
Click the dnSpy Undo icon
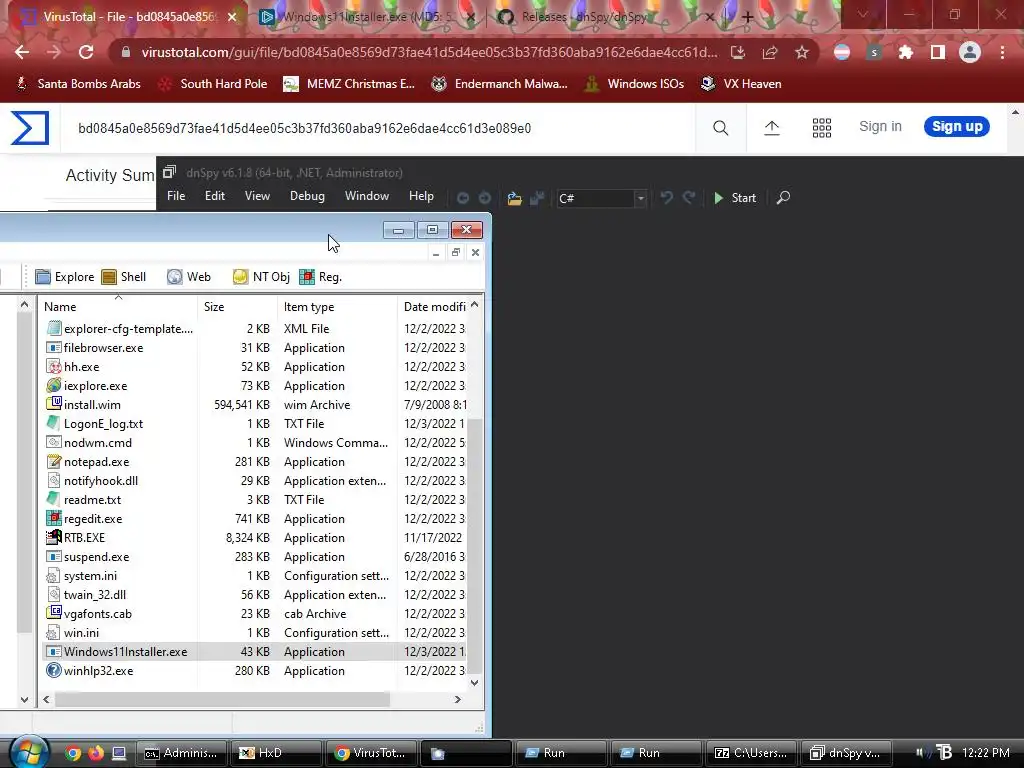[x=666, y=197]
